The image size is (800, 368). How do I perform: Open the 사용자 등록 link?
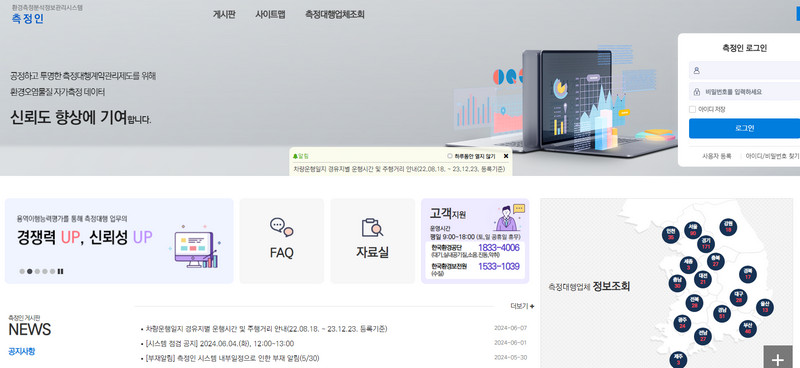coord(717,156)
